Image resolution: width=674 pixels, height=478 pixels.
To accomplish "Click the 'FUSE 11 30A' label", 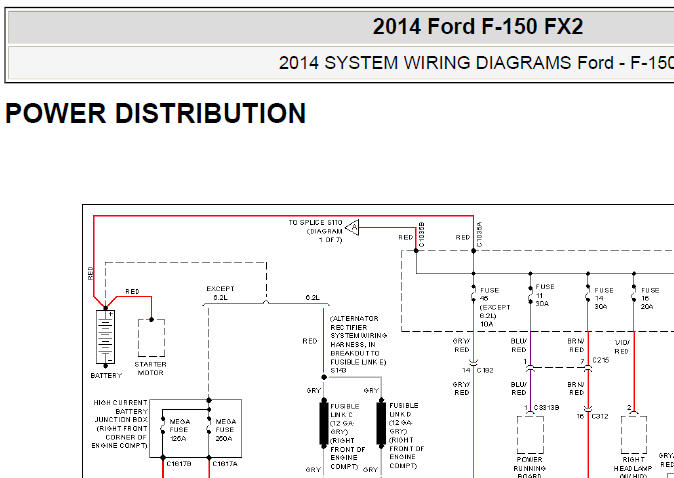I will [545, 295].
